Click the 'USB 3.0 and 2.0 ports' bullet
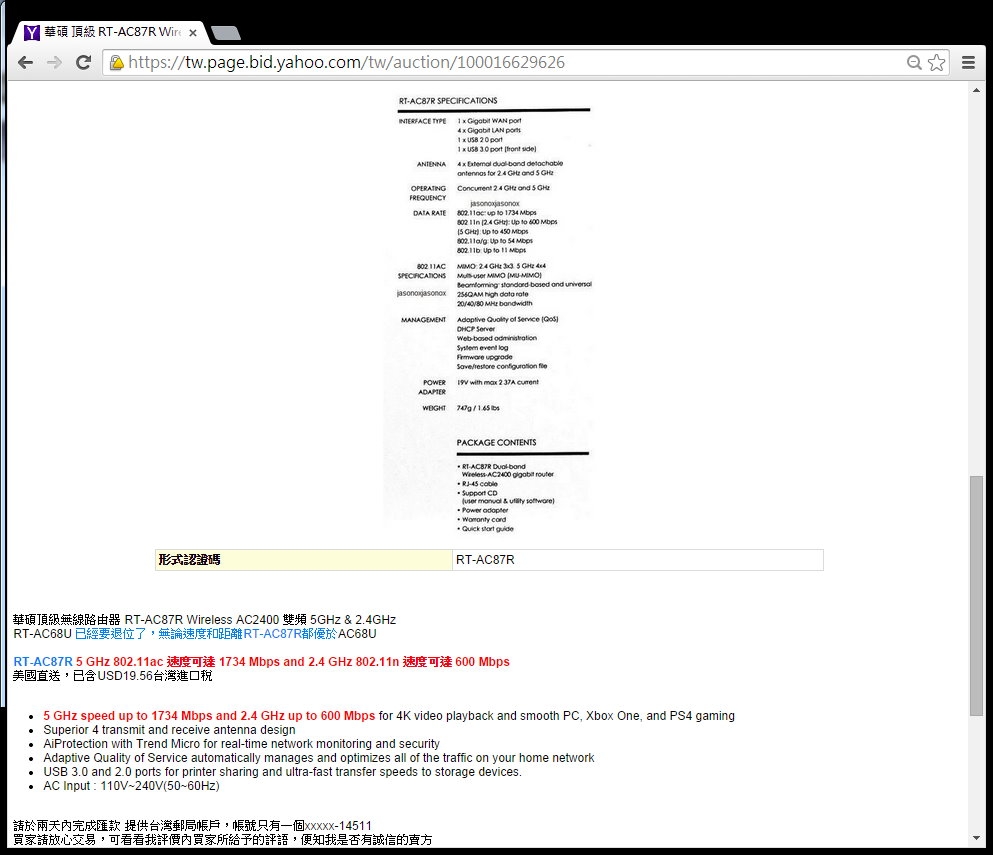 pyautogui.click(x=282, y=771)
